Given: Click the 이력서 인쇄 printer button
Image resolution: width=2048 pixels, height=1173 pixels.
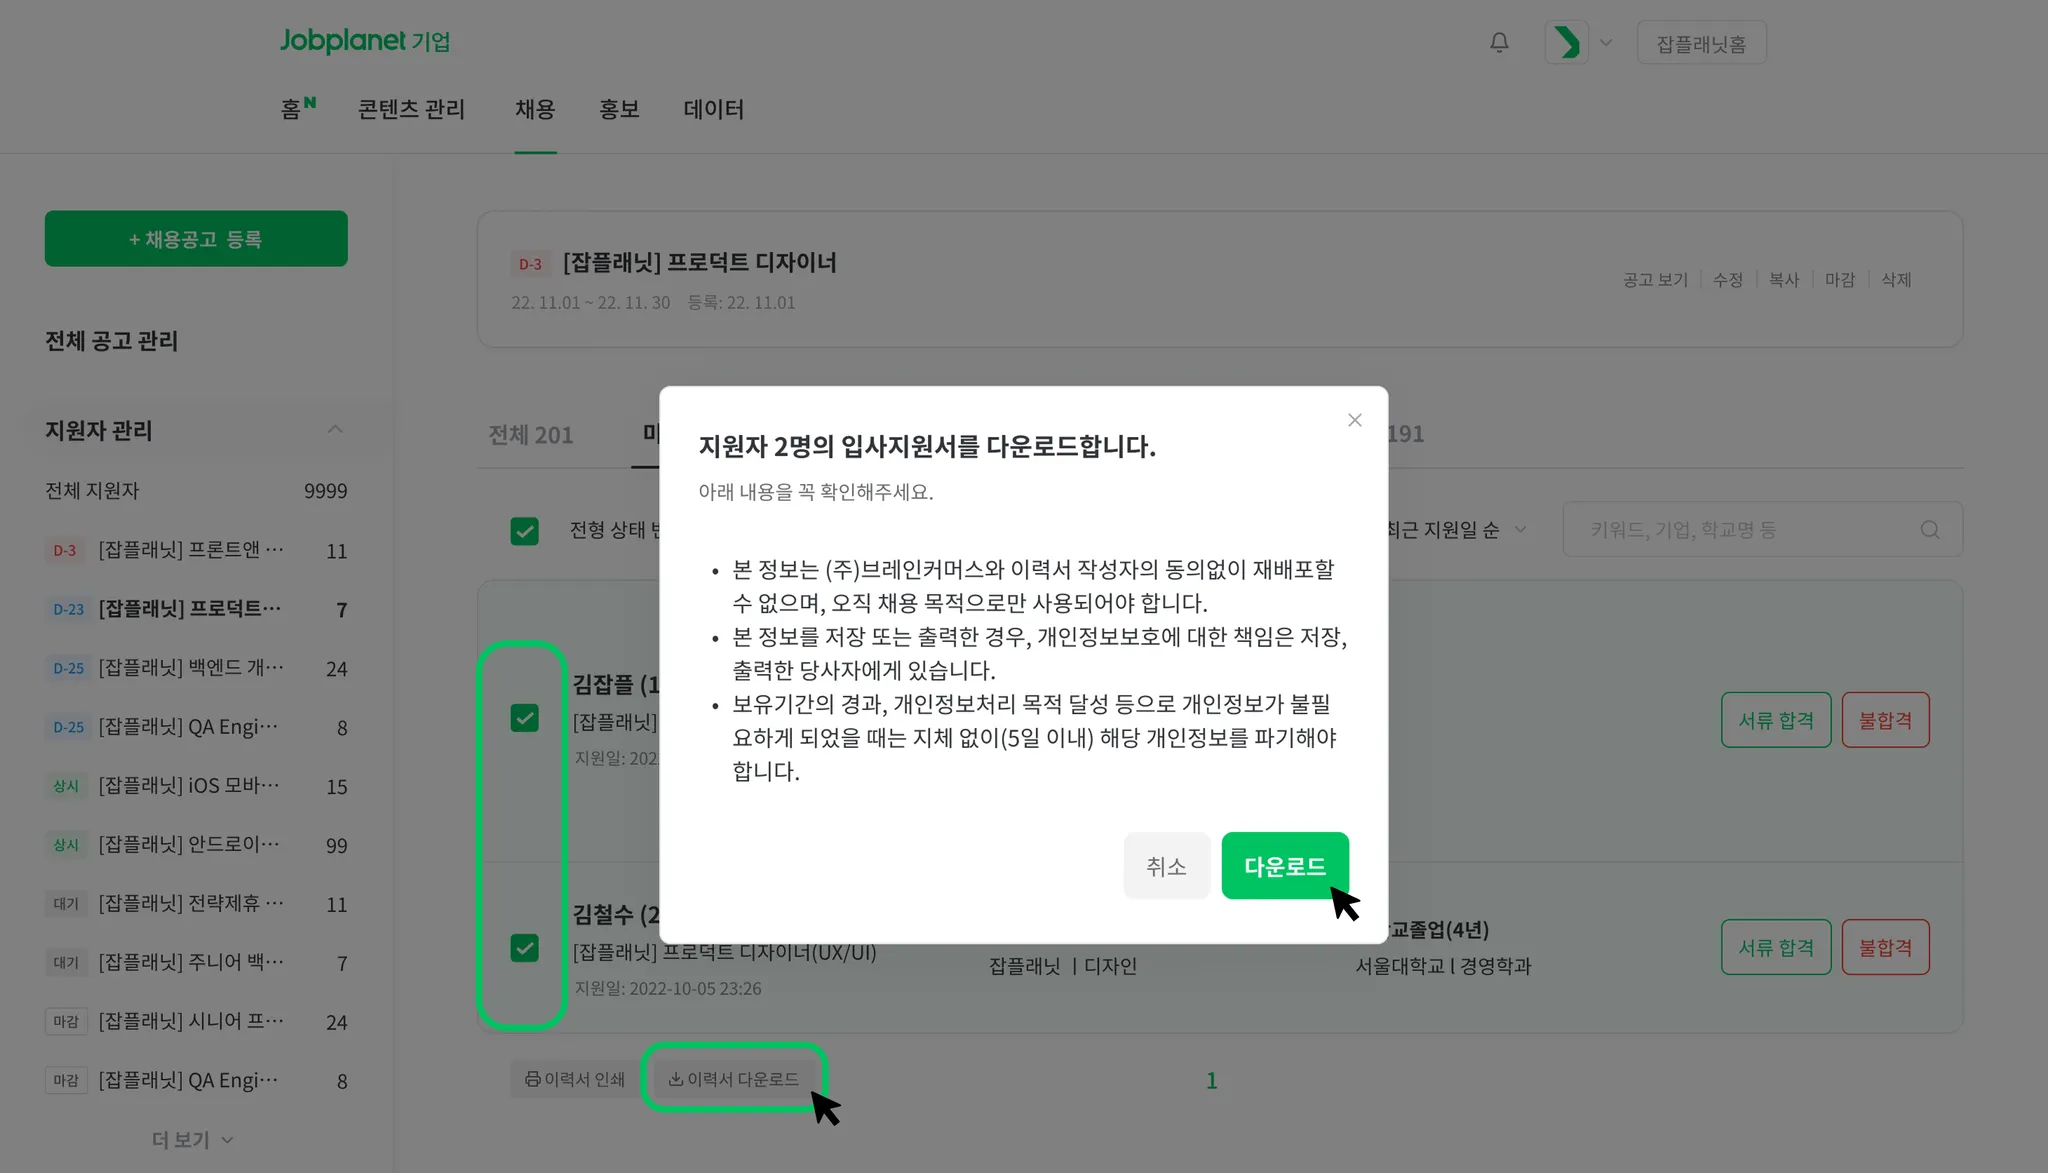Looking at the screenshot, I should 575,1079.
